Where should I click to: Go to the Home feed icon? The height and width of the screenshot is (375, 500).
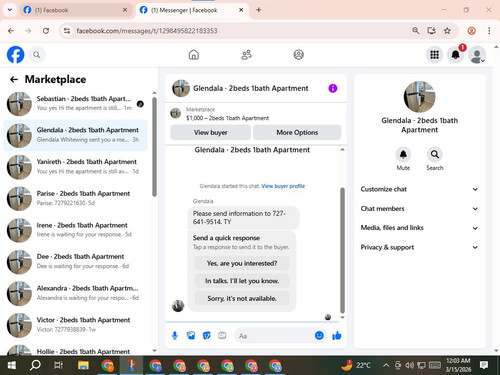pos(194,55)
